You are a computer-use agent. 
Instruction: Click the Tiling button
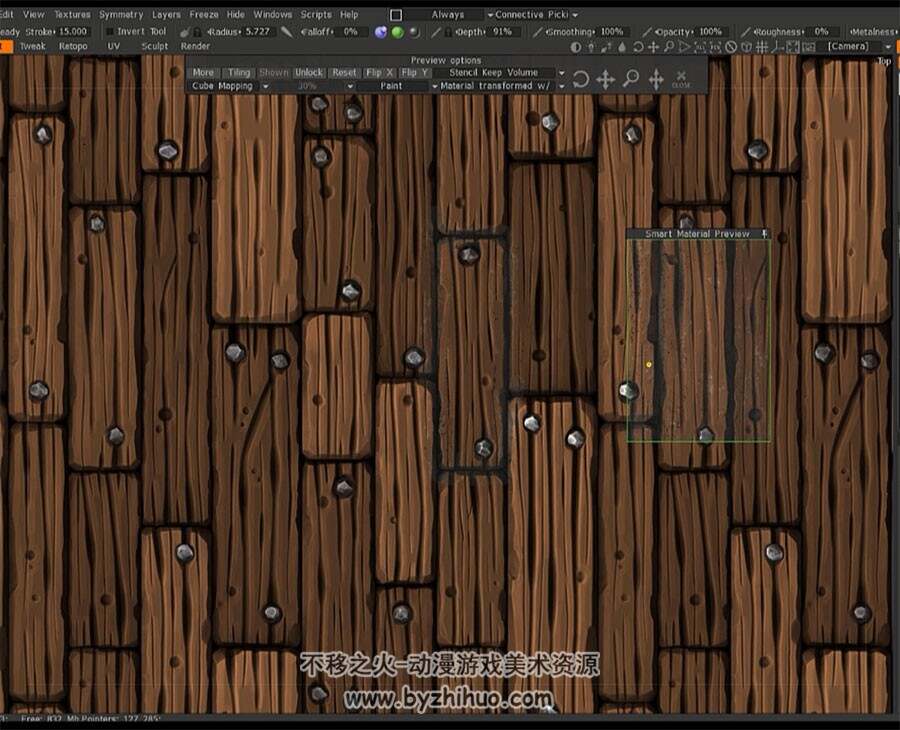pos(239,72)
